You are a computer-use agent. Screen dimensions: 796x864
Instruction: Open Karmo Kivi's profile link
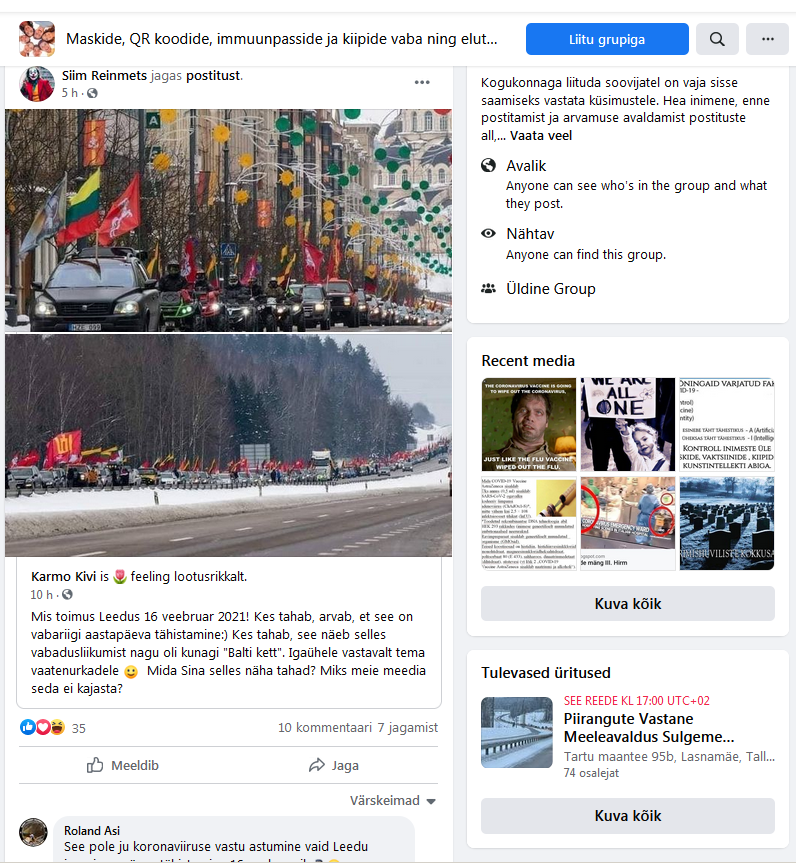pyautogui.click(x=63, y=576)
